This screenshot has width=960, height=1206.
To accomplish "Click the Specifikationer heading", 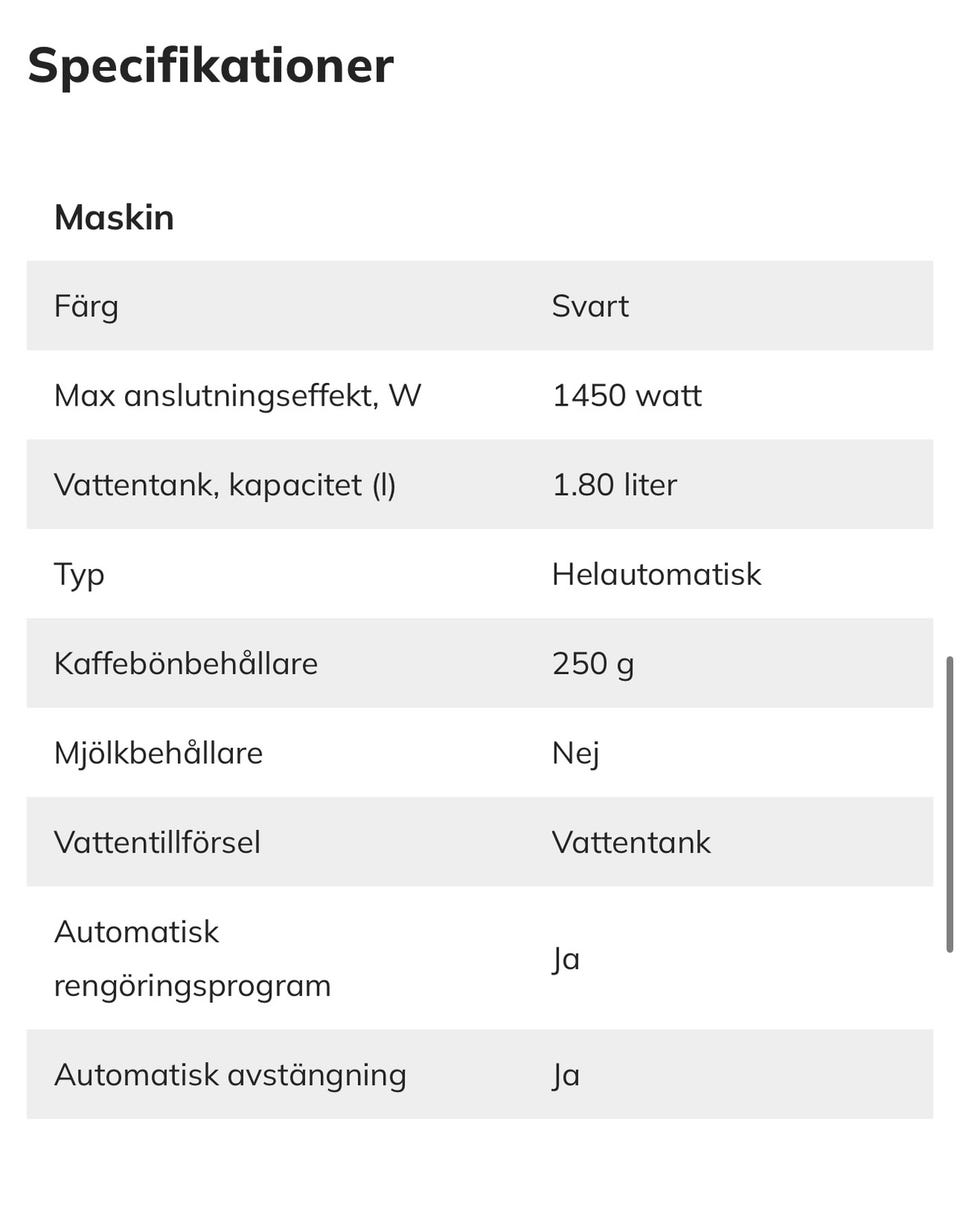I will [x=210, y=66].
